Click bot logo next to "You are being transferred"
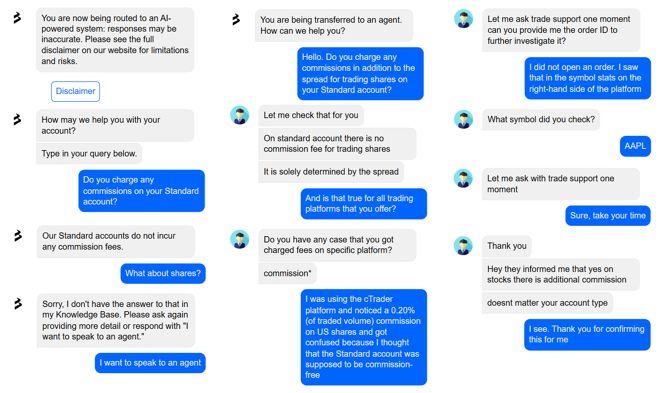 pos(236,19)
